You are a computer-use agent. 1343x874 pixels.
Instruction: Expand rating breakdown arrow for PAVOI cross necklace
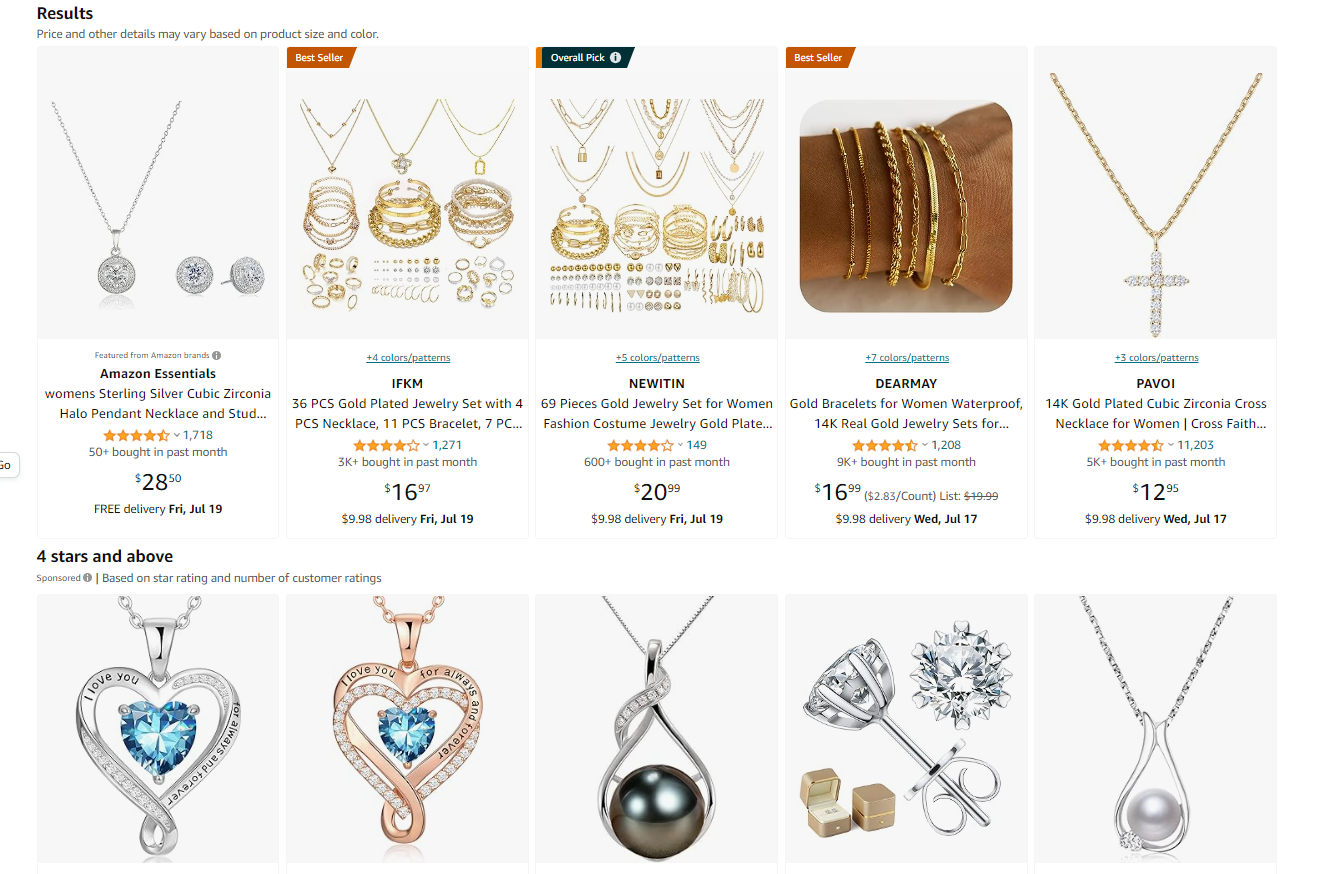pos(1171,446)
